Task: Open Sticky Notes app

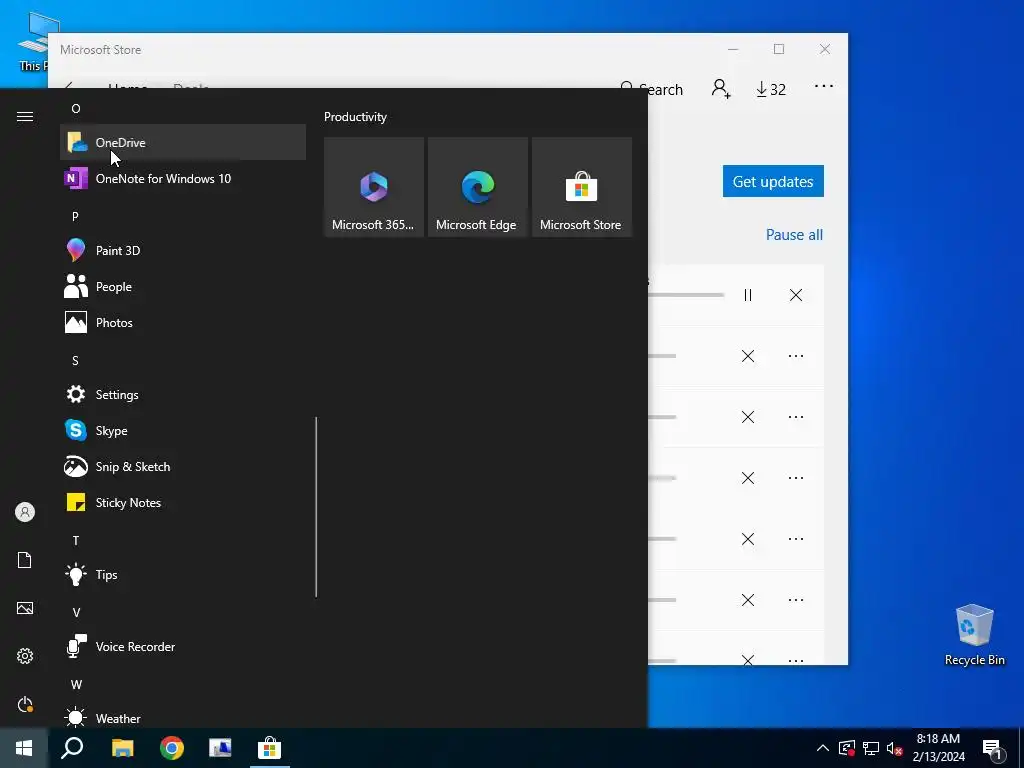Action: tap(183, 502)
